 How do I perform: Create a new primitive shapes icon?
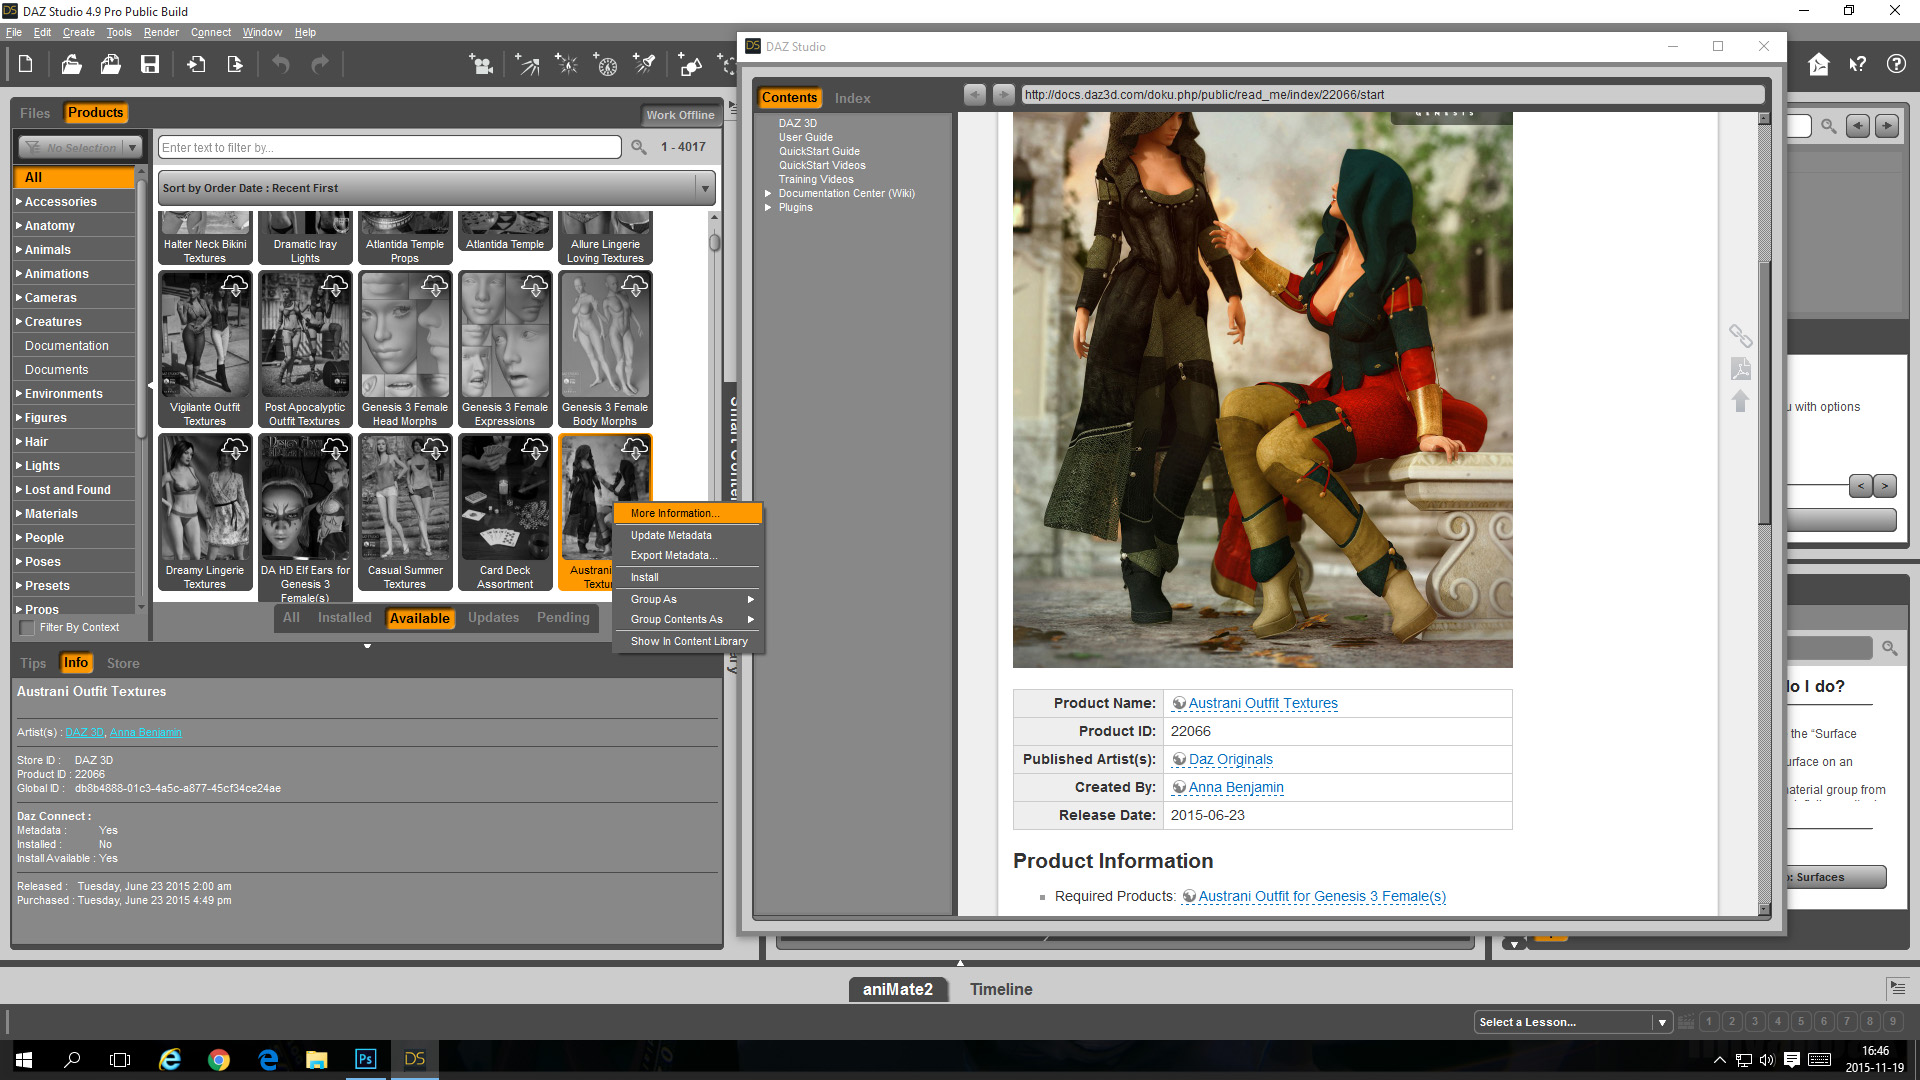(690, 65)
